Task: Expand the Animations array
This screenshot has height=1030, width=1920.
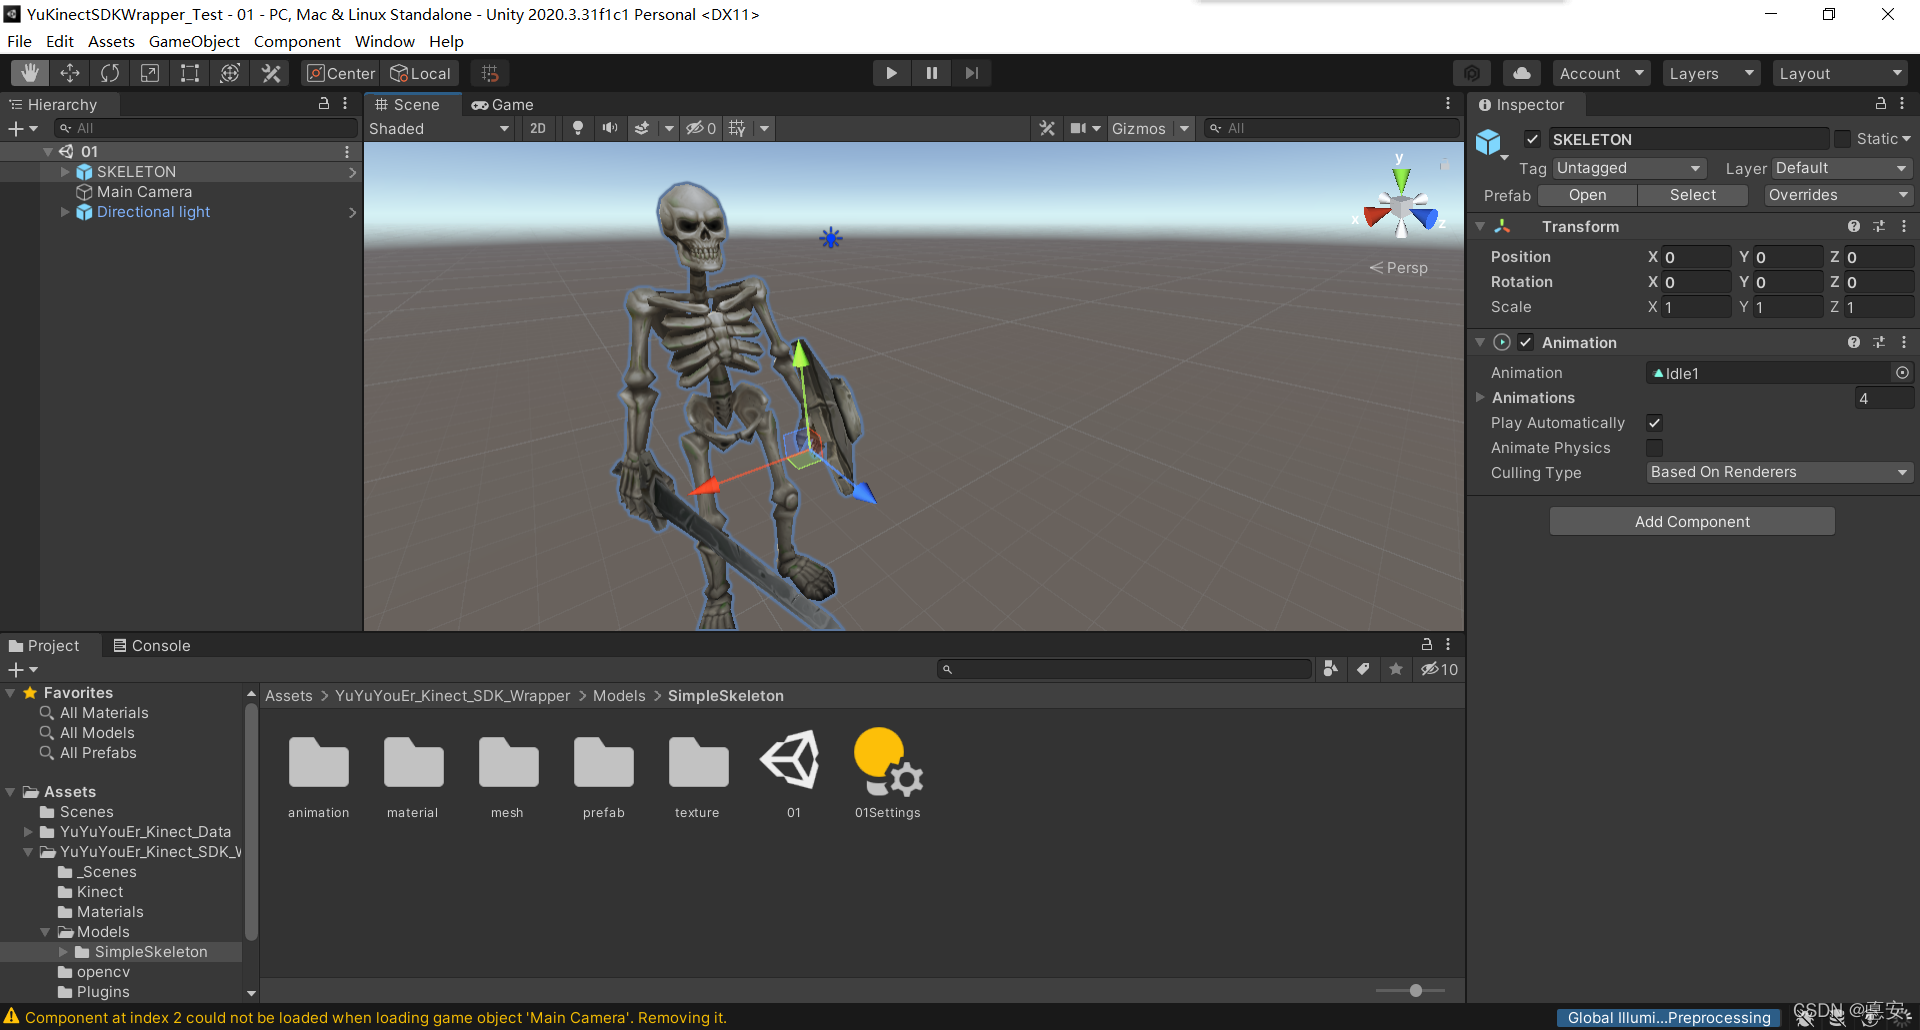Action: click(1481, 398)
